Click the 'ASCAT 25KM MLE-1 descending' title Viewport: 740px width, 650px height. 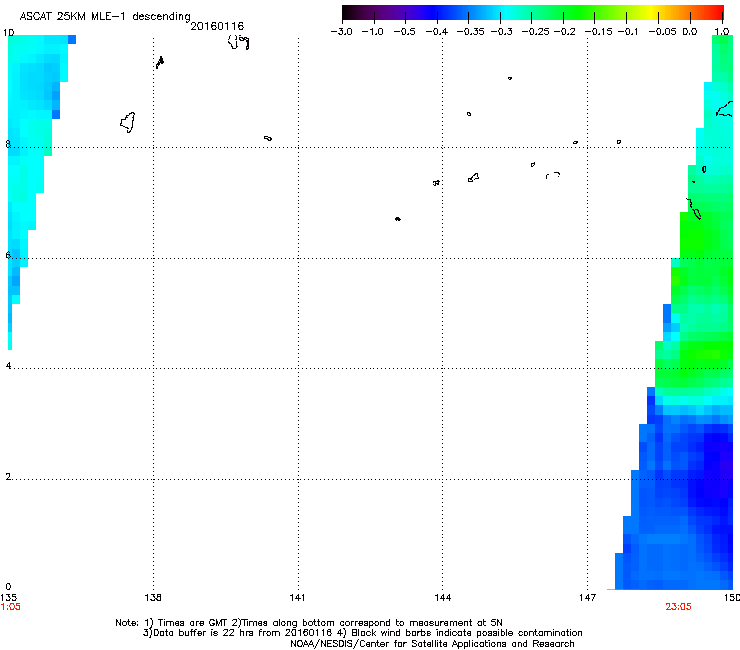click(105, 16)
